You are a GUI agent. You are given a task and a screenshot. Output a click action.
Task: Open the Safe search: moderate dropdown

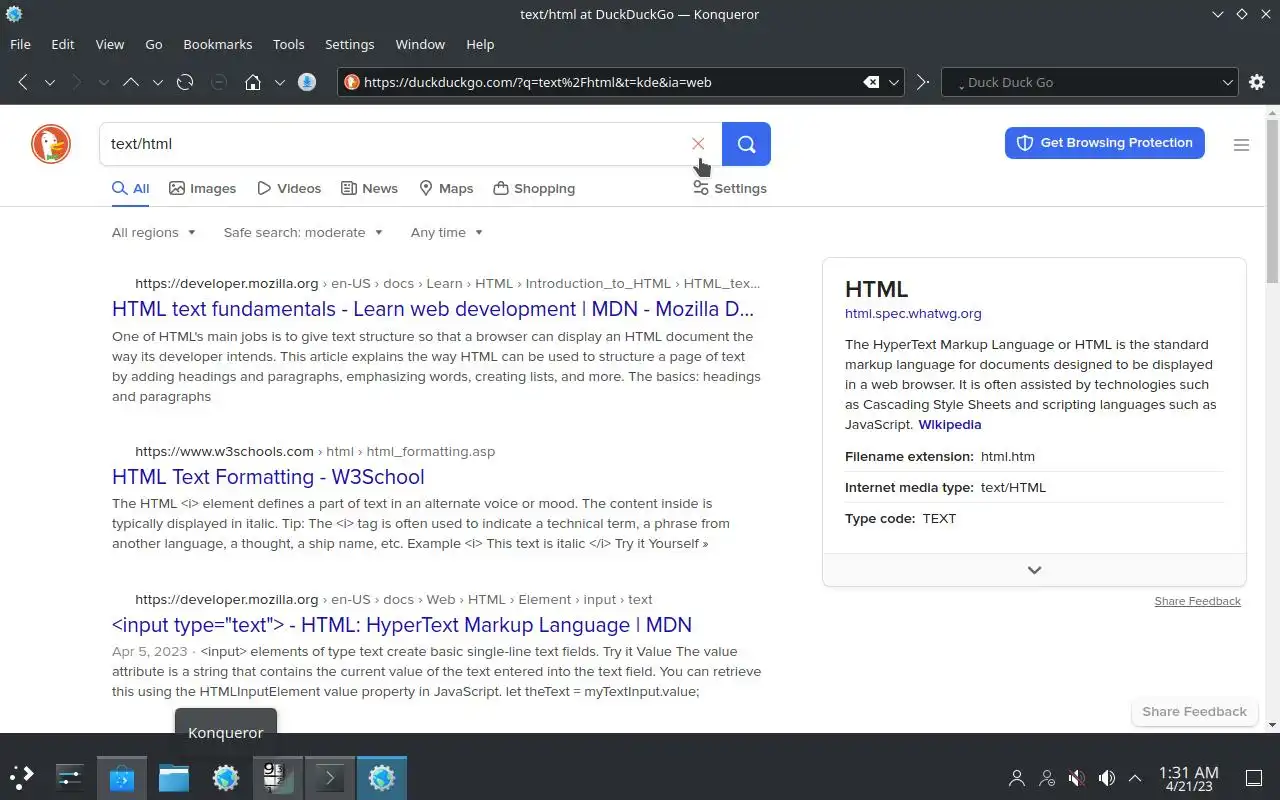[x=303, y=232]
